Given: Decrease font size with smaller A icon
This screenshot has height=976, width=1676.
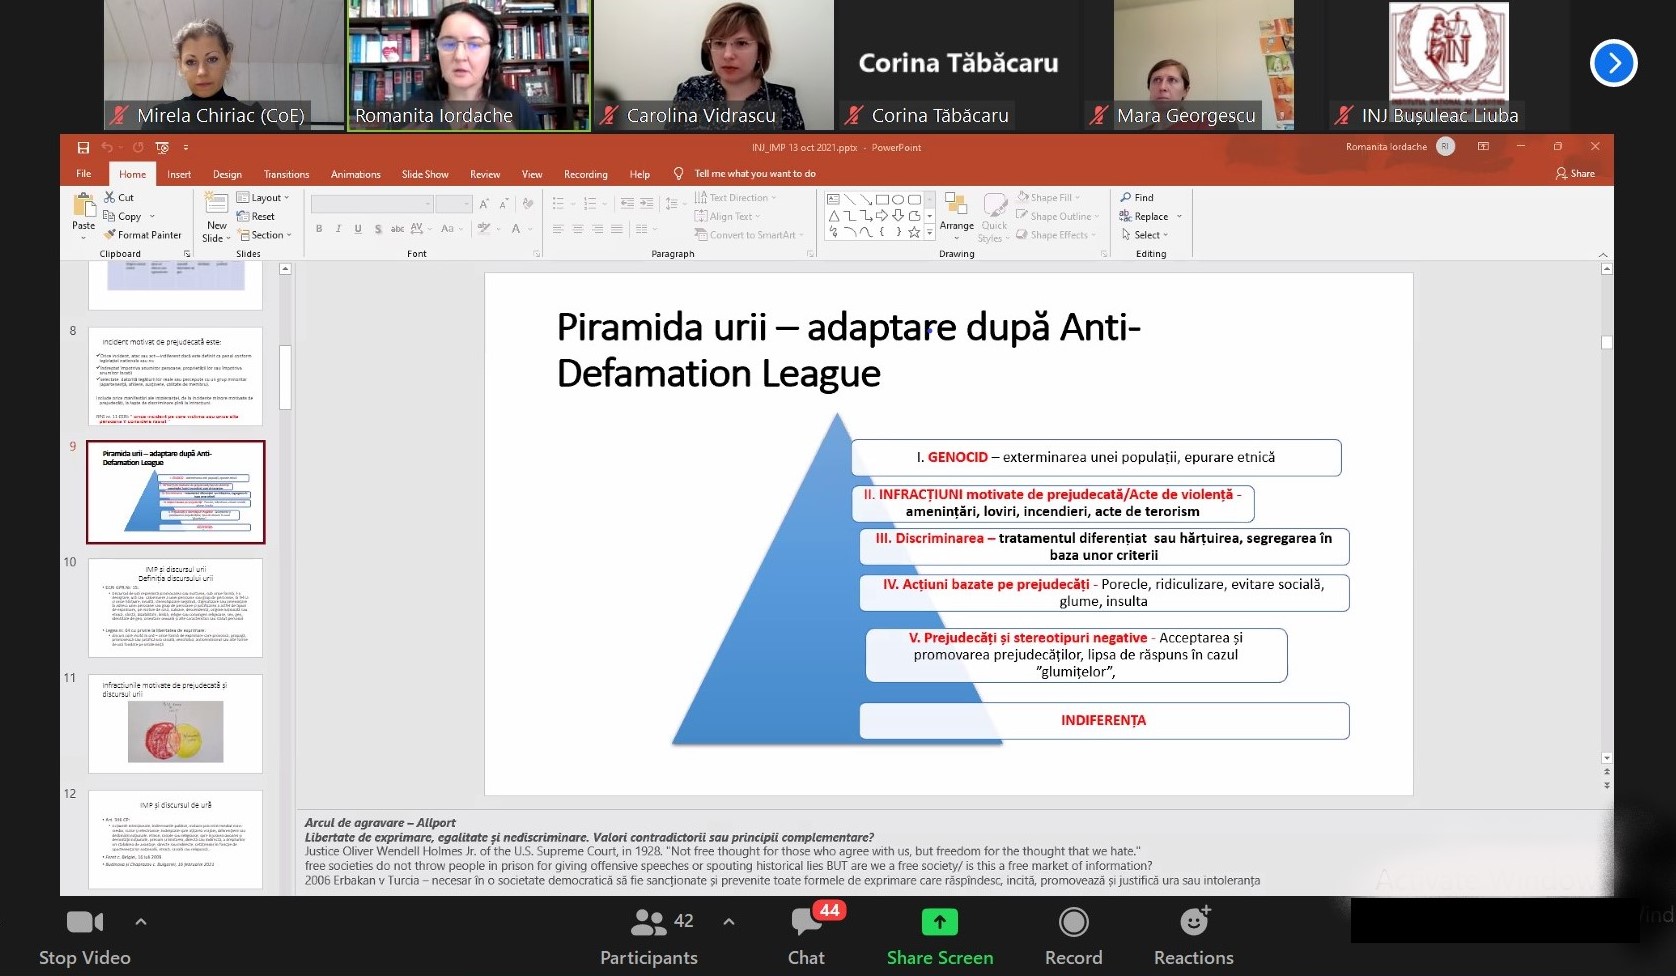Looking at the screenshot, I should point(504,204).
